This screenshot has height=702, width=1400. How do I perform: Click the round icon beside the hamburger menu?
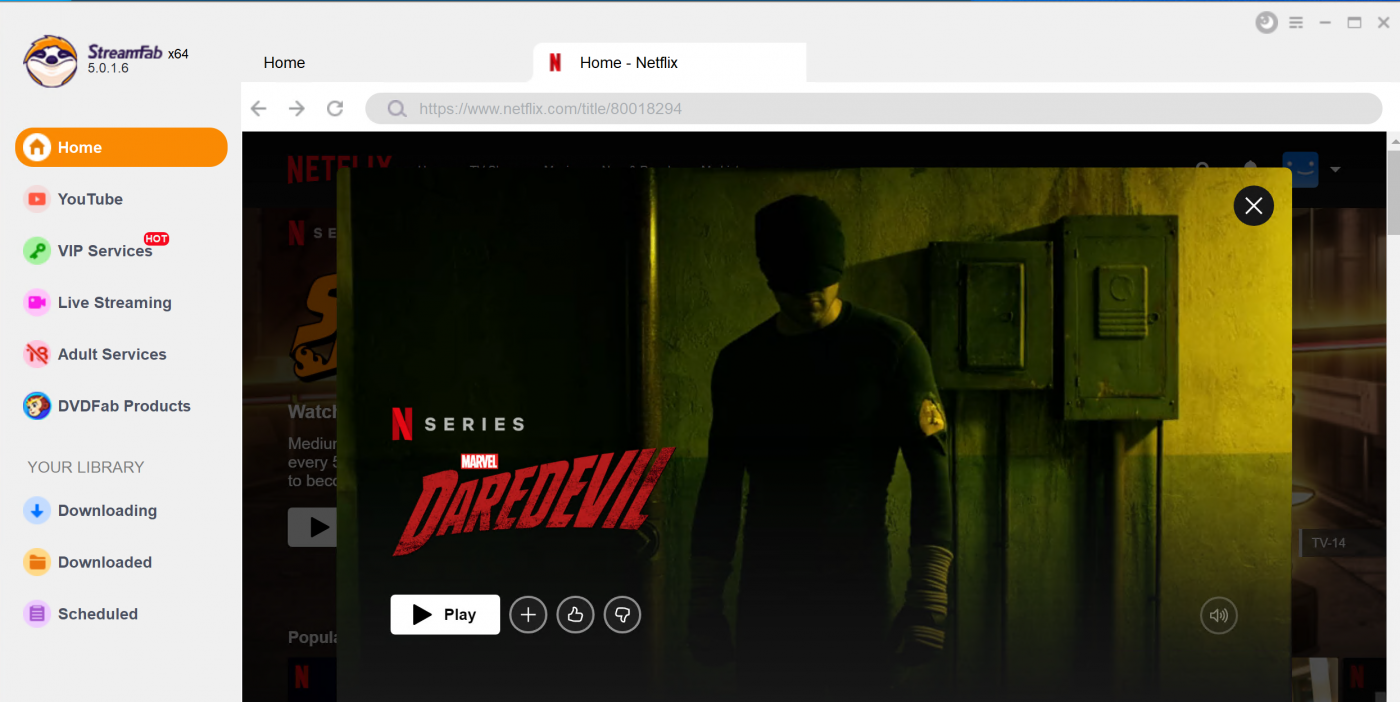pyautogui.click(x=1267, y=22)
